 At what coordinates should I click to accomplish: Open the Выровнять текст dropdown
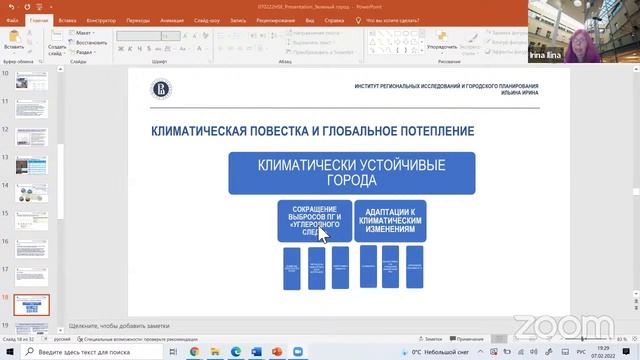[311, 42]
